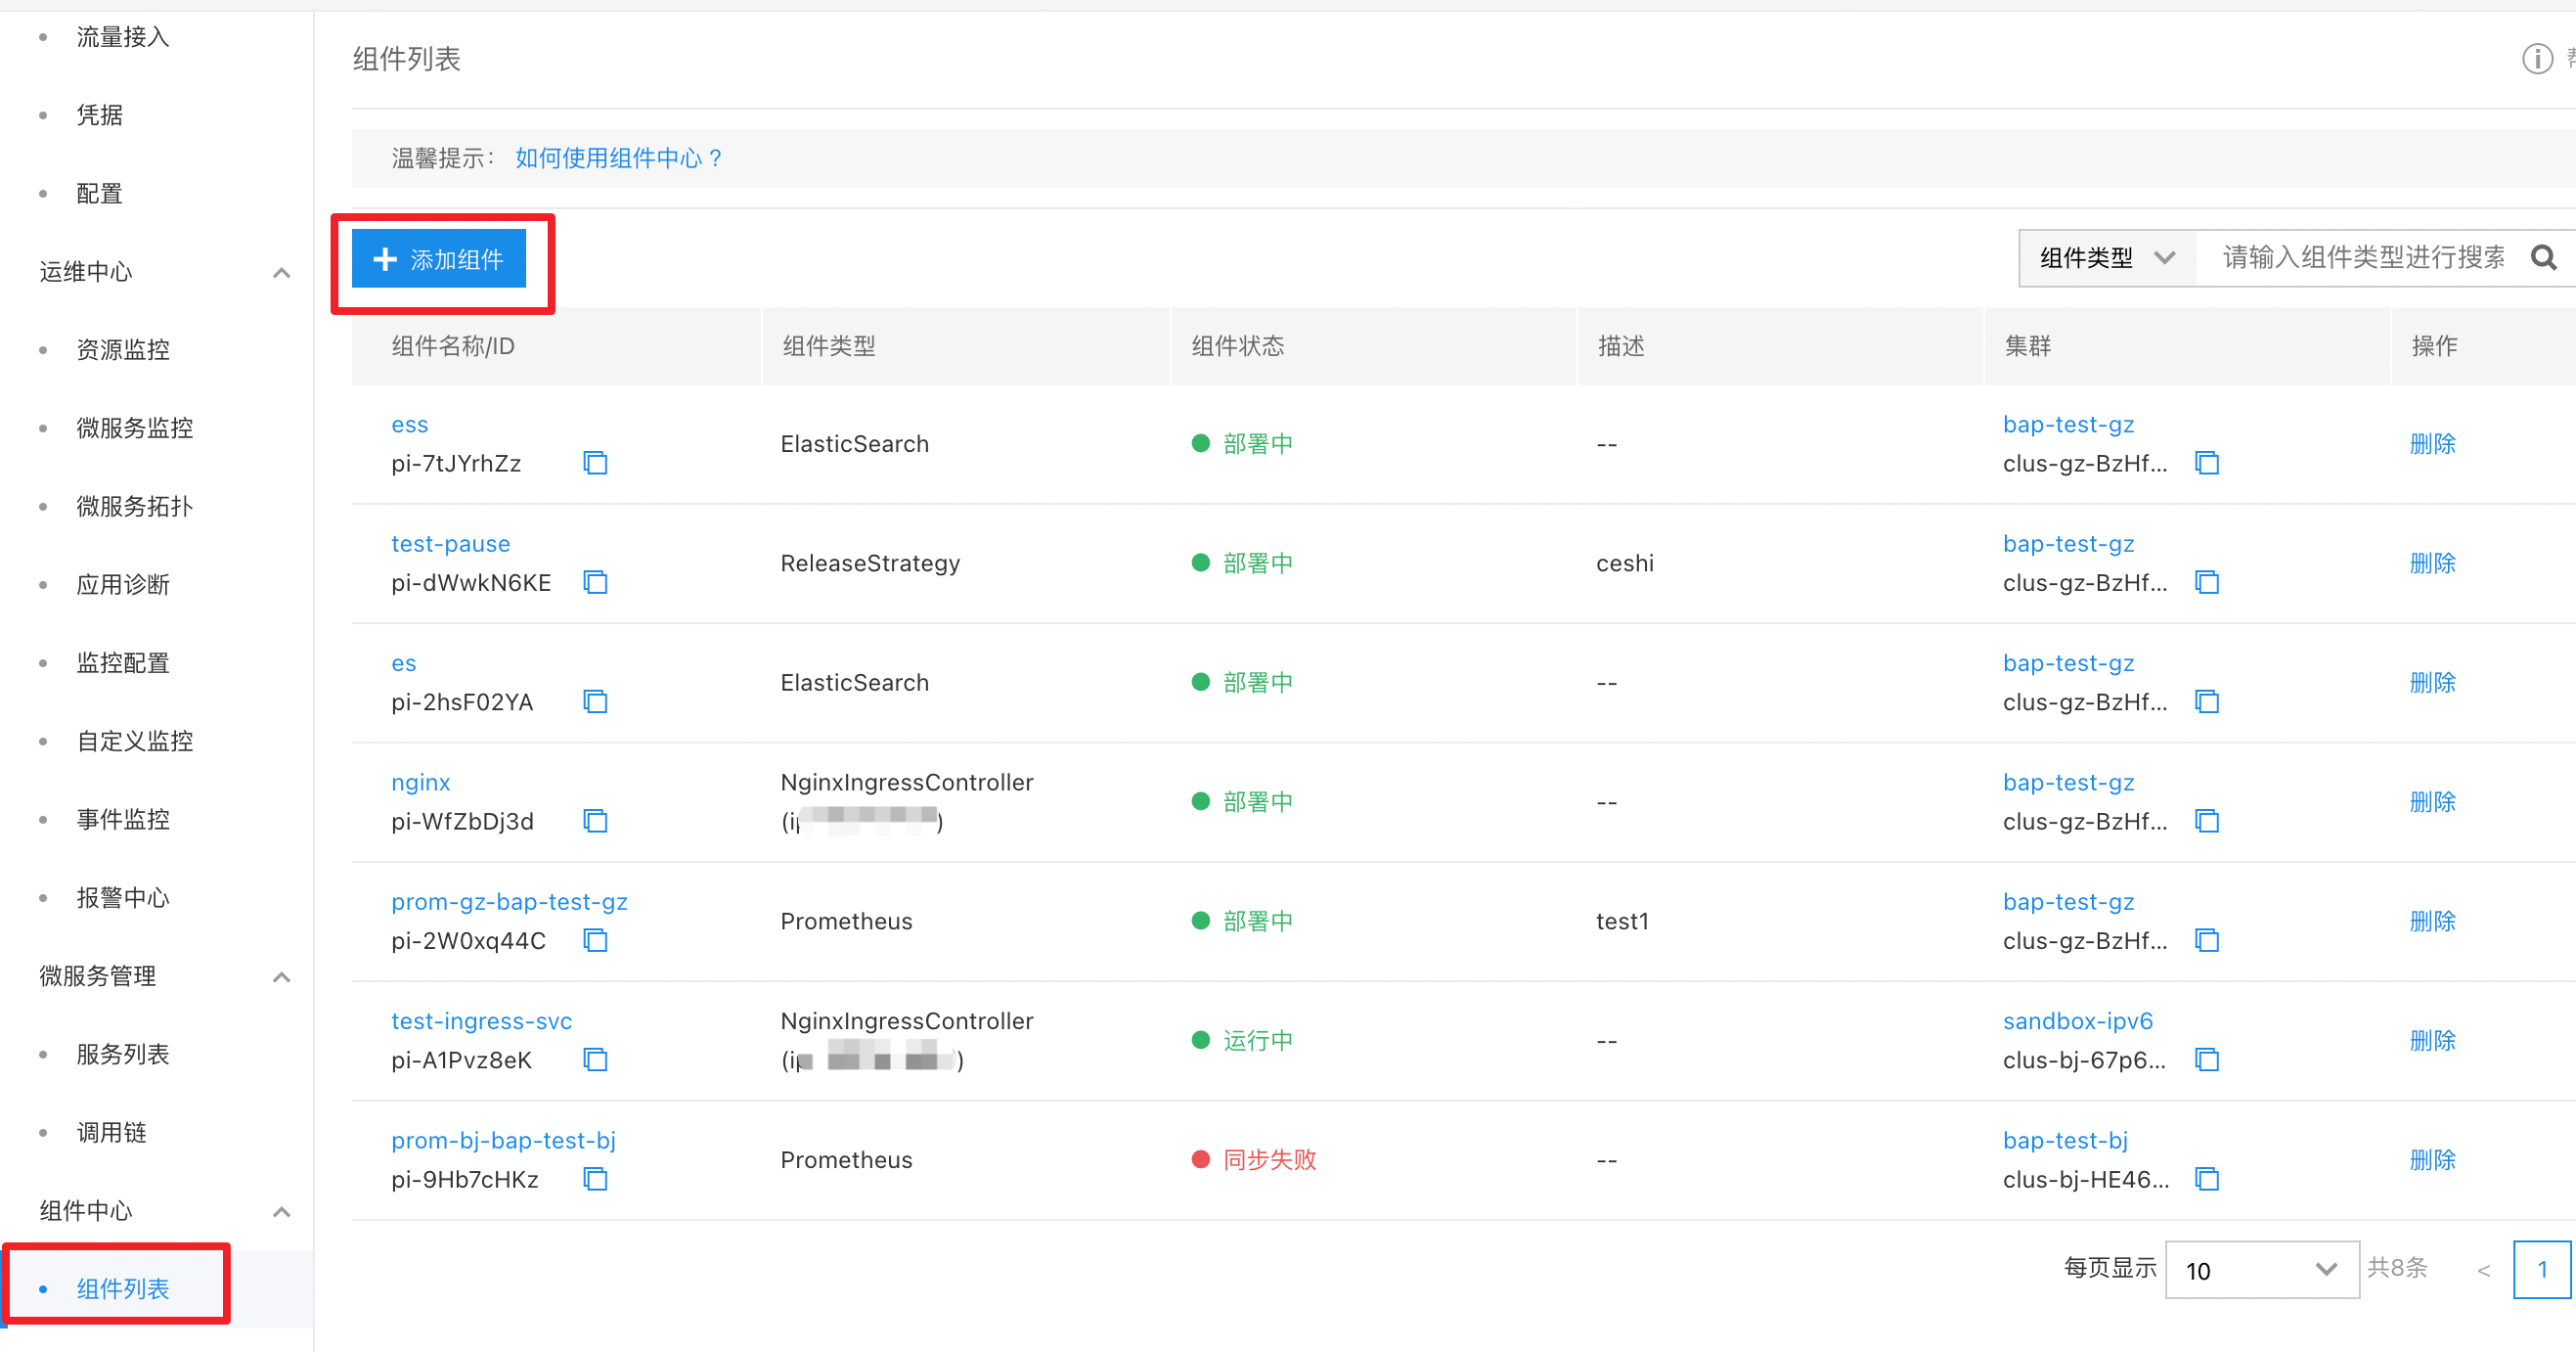Collapse the 微服务管理 menu section
Image resolution: width=2576 pixels, height=1352 pixels.
(x=282, y=976)
